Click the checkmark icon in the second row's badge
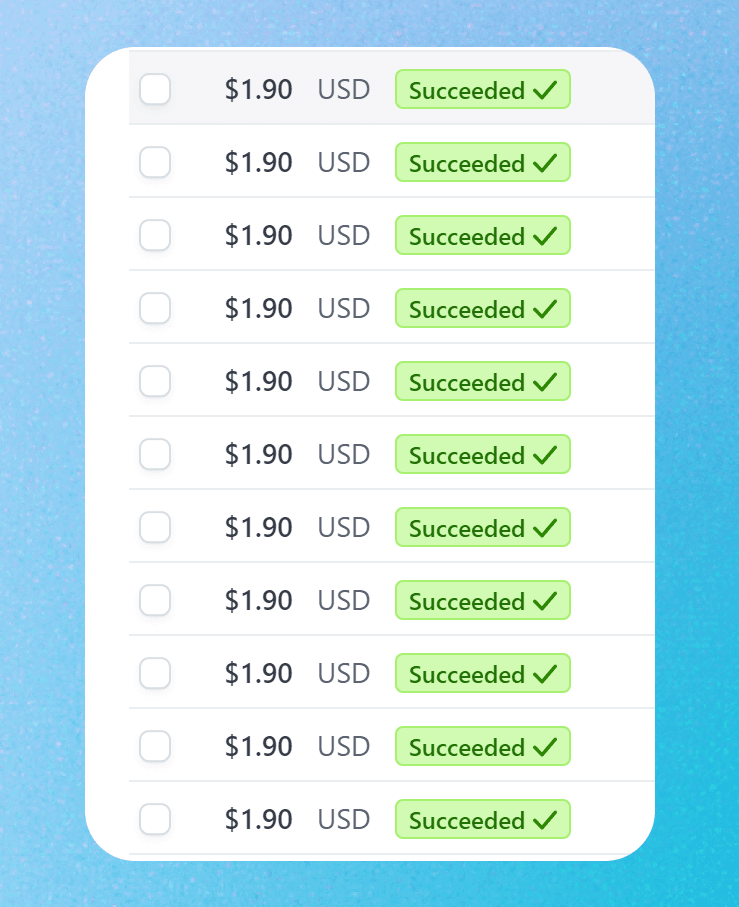This screenshot has height=907, width=739. point(545,163)
